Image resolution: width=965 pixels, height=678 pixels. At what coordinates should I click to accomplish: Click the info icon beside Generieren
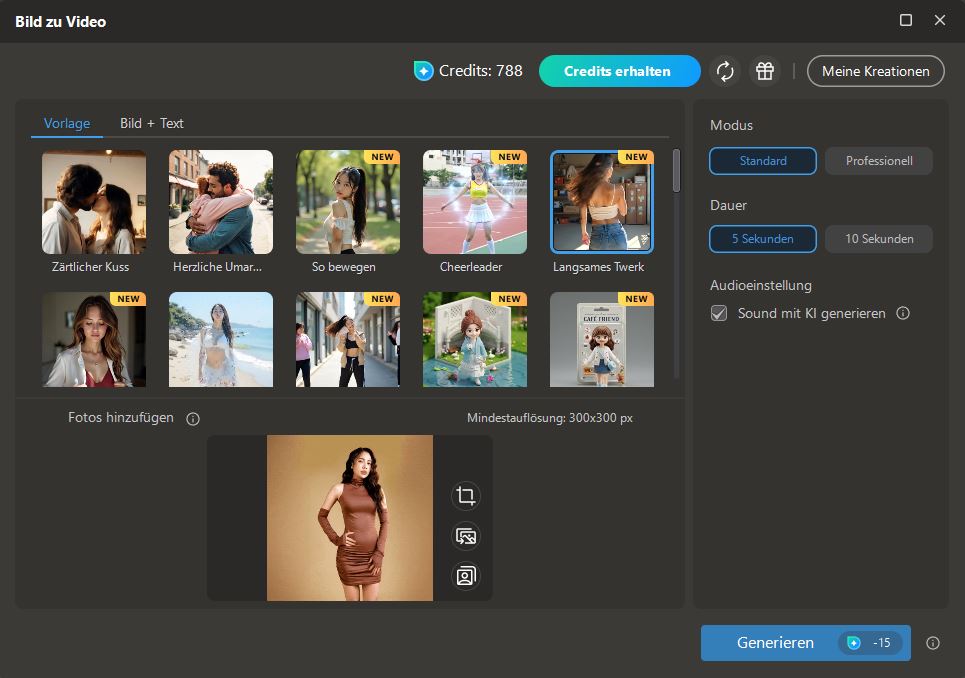(x=933, y=643)
